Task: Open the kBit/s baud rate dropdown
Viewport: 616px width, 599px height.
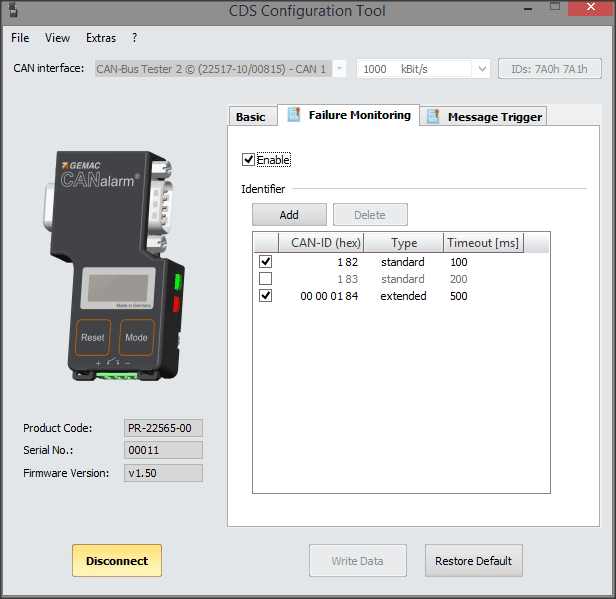Action: coord(480,69)
